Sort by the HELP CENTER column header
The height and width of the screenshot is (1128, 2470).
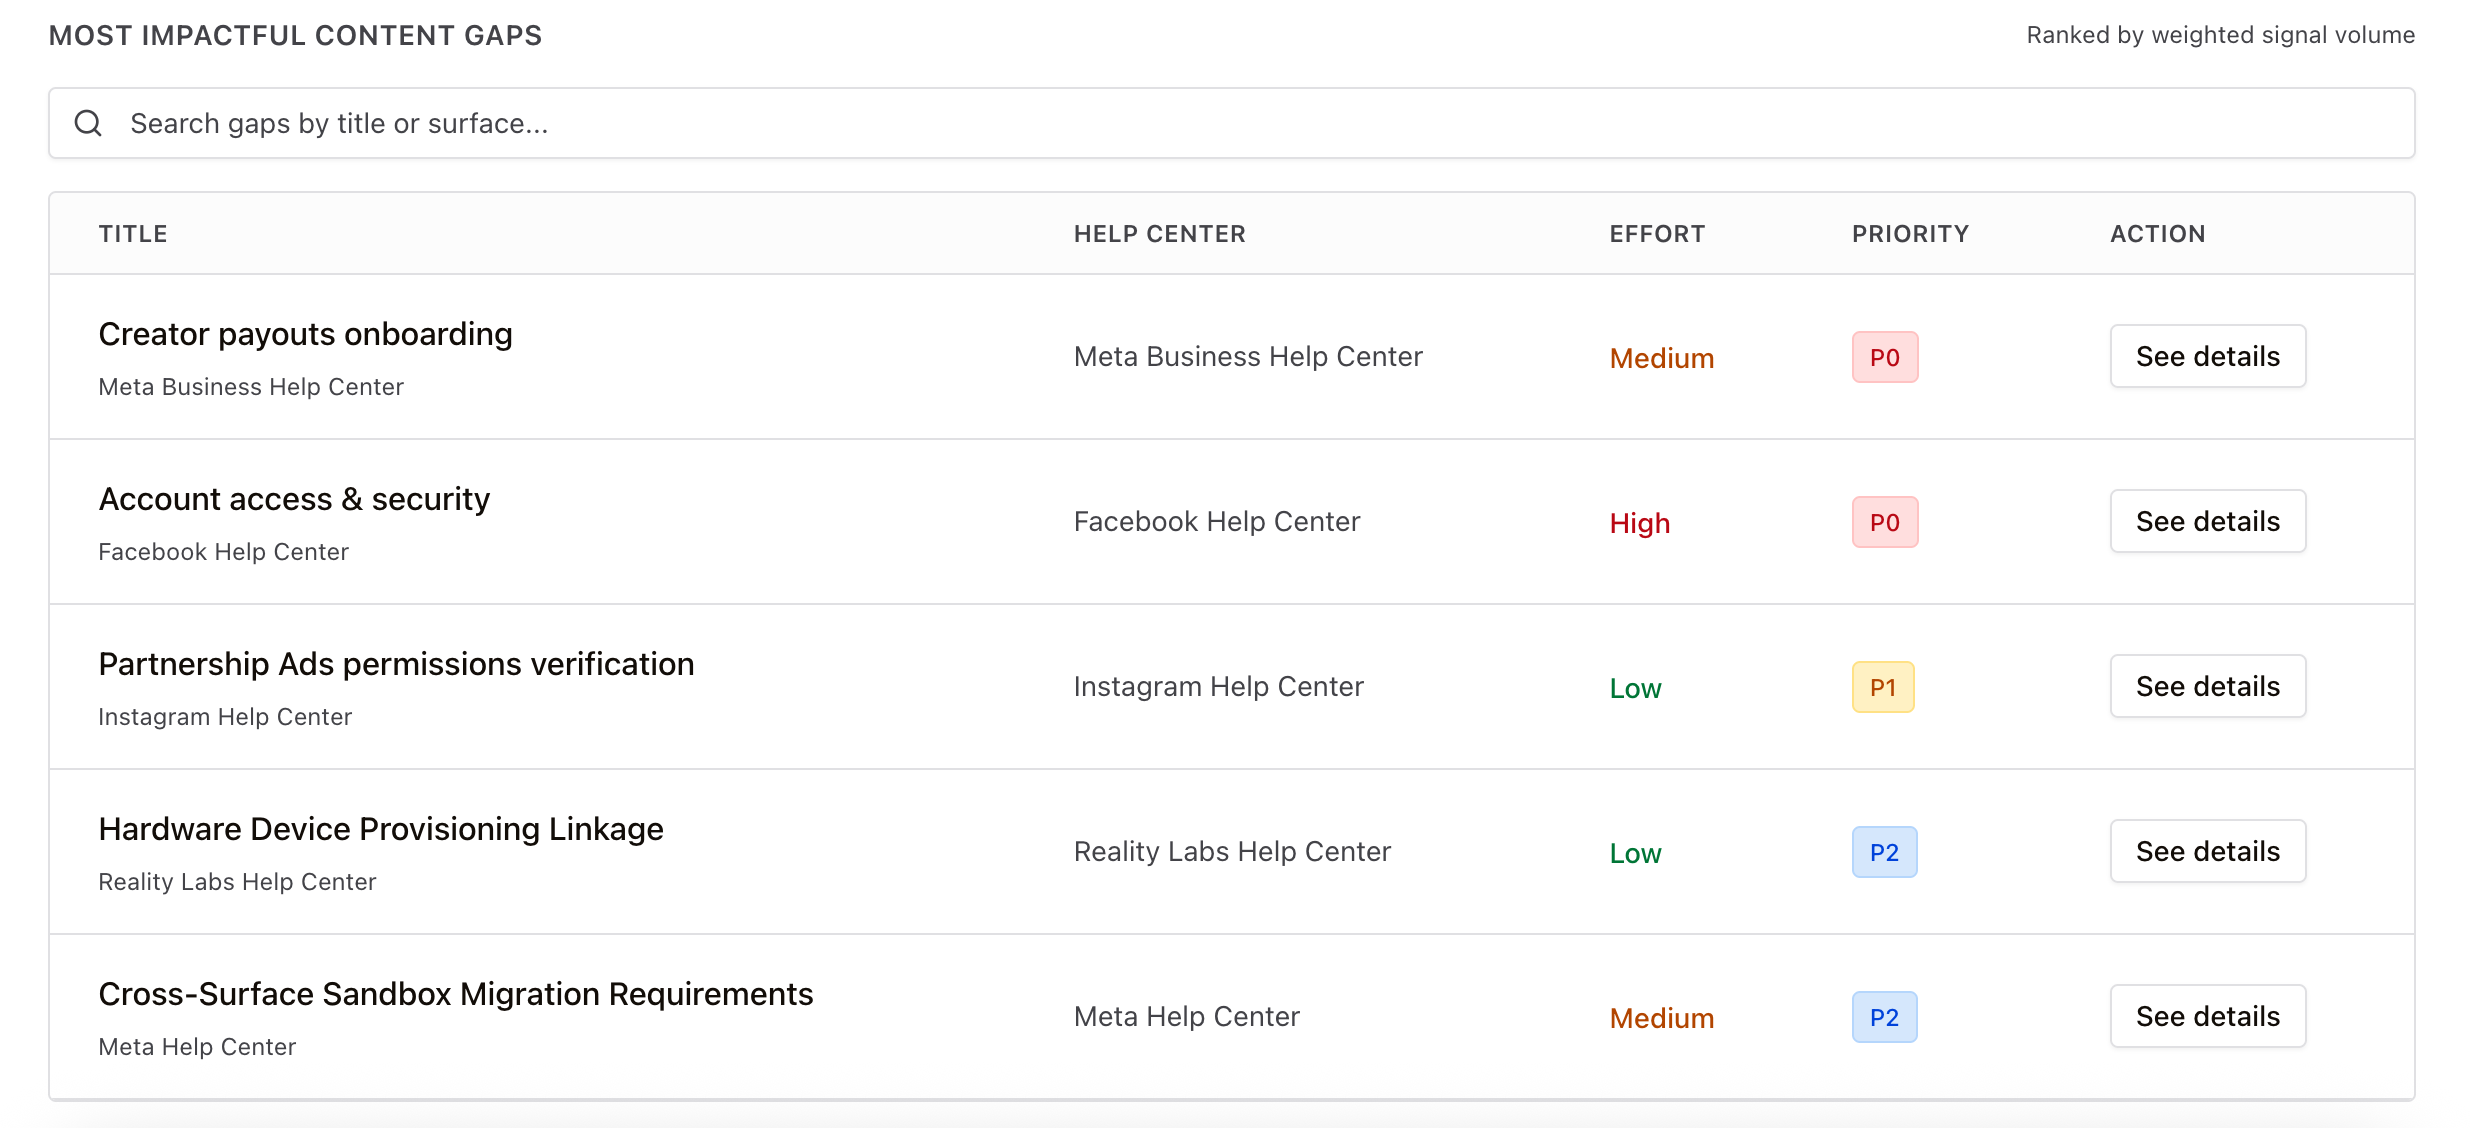click(x=1160, y=234)
